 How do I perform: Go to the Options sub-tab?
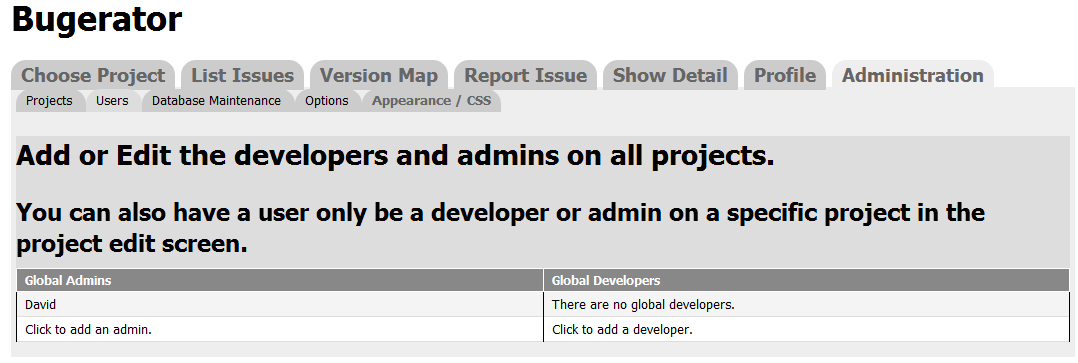click(327, 100)
